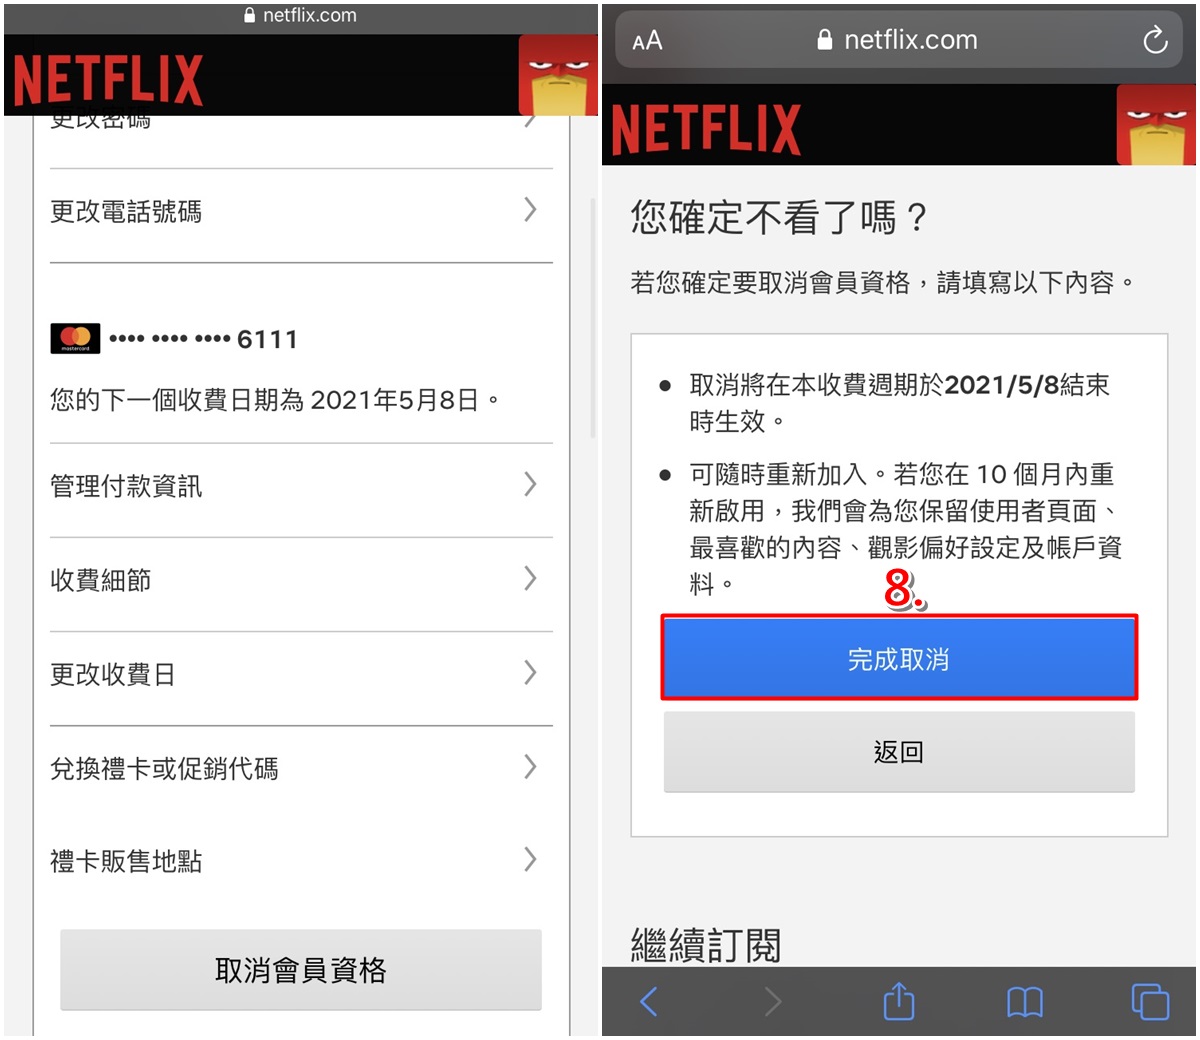Tap lock icon beside netflix.com in right address bar

click(824, 40)
